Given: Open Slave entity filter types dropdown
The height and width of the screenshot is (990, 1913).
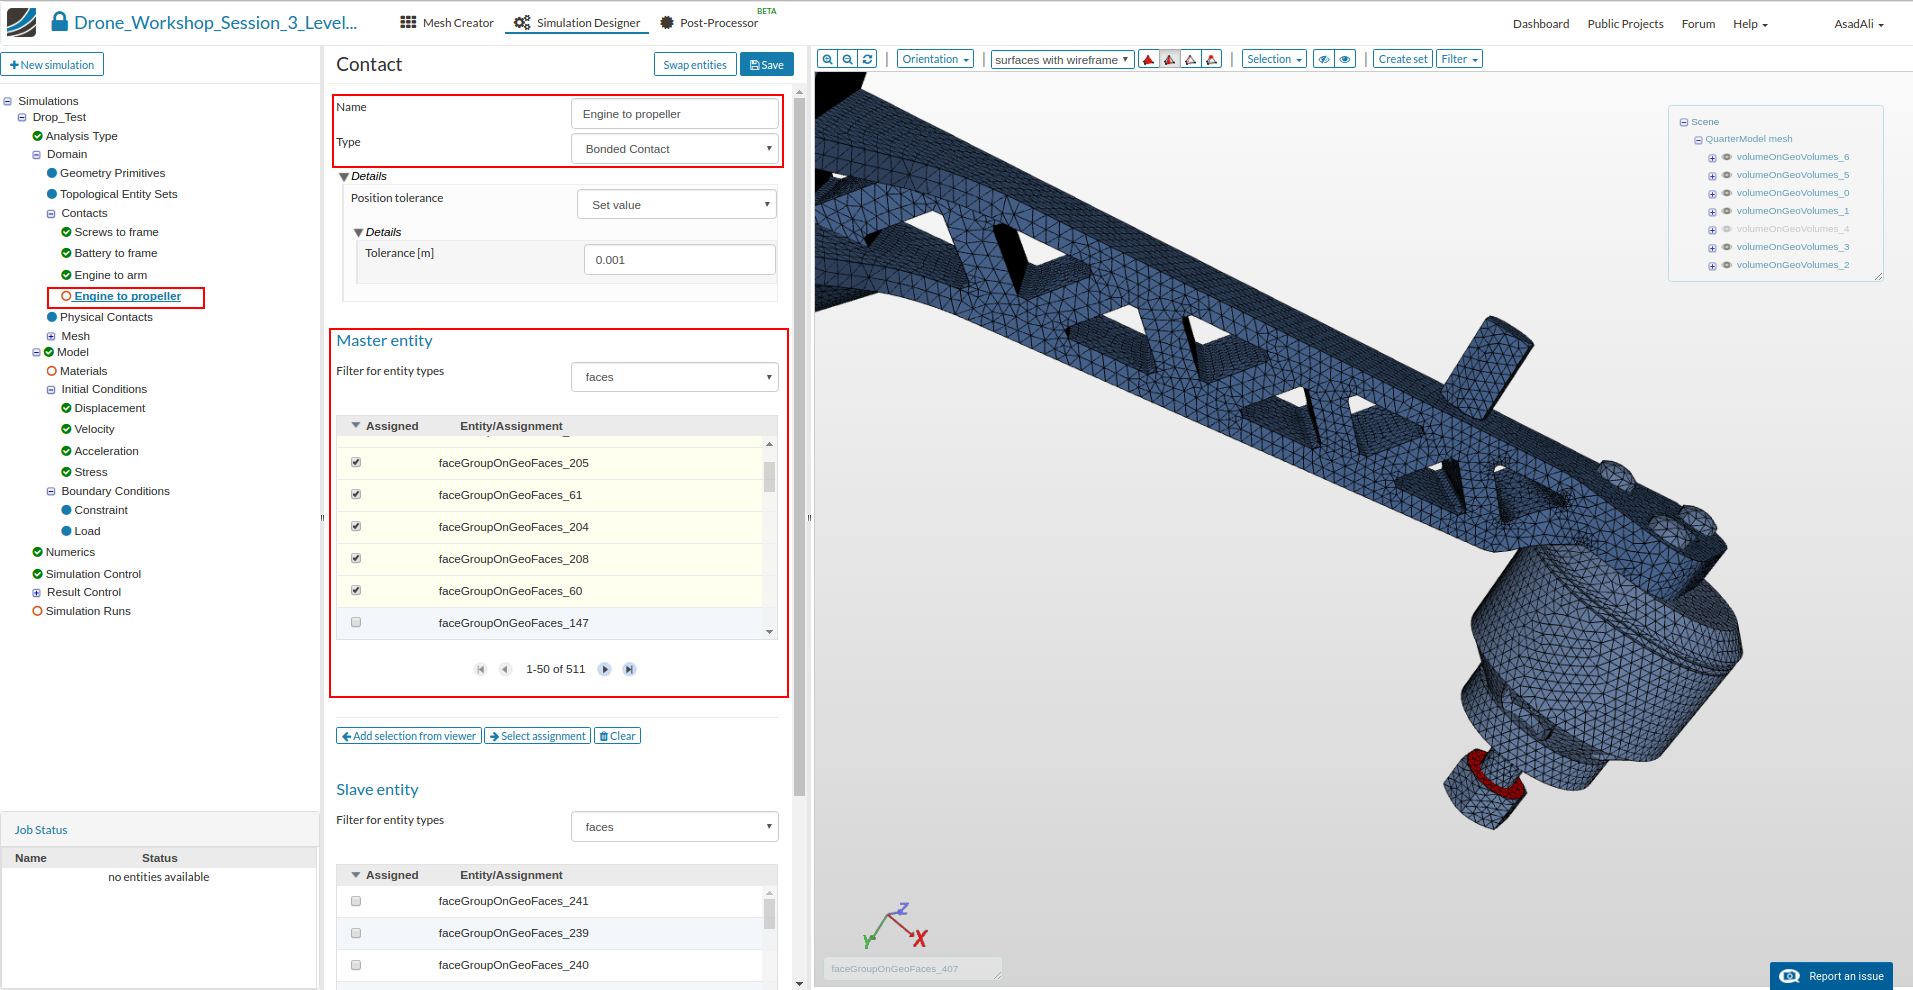Looking at the screenshot, I should 675,827.
